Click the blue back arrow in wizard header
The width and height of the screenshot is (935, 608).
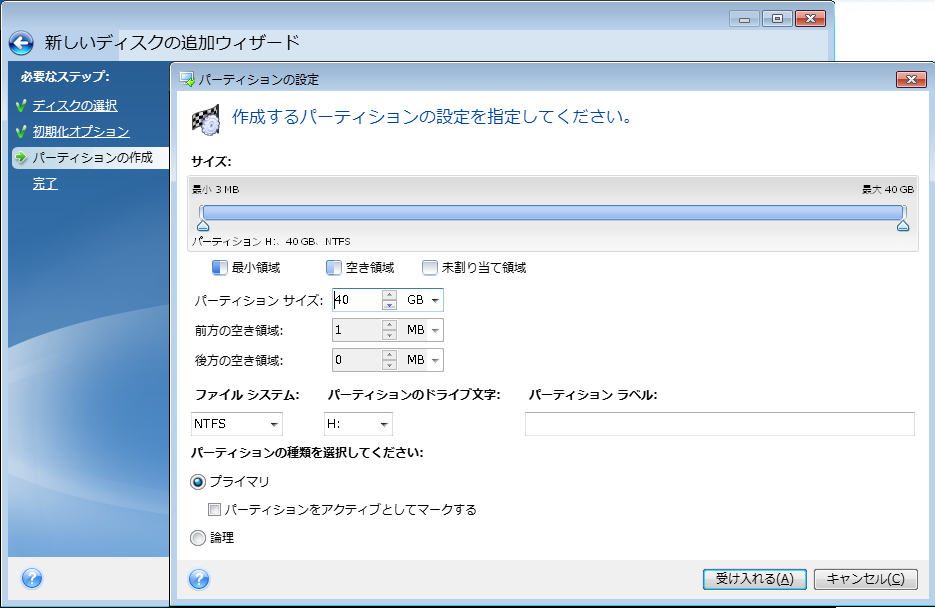click(x=21, y=43)
